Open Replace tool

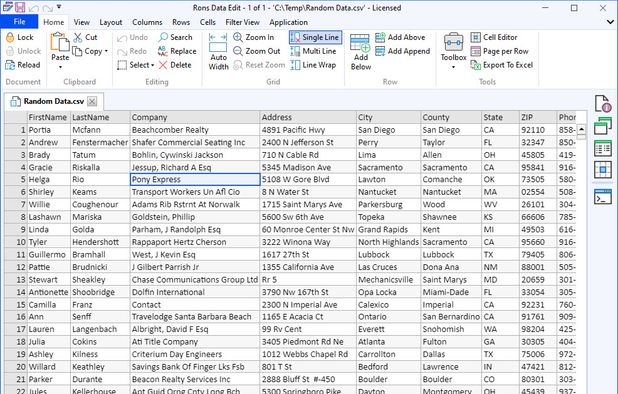click(177, 51)
